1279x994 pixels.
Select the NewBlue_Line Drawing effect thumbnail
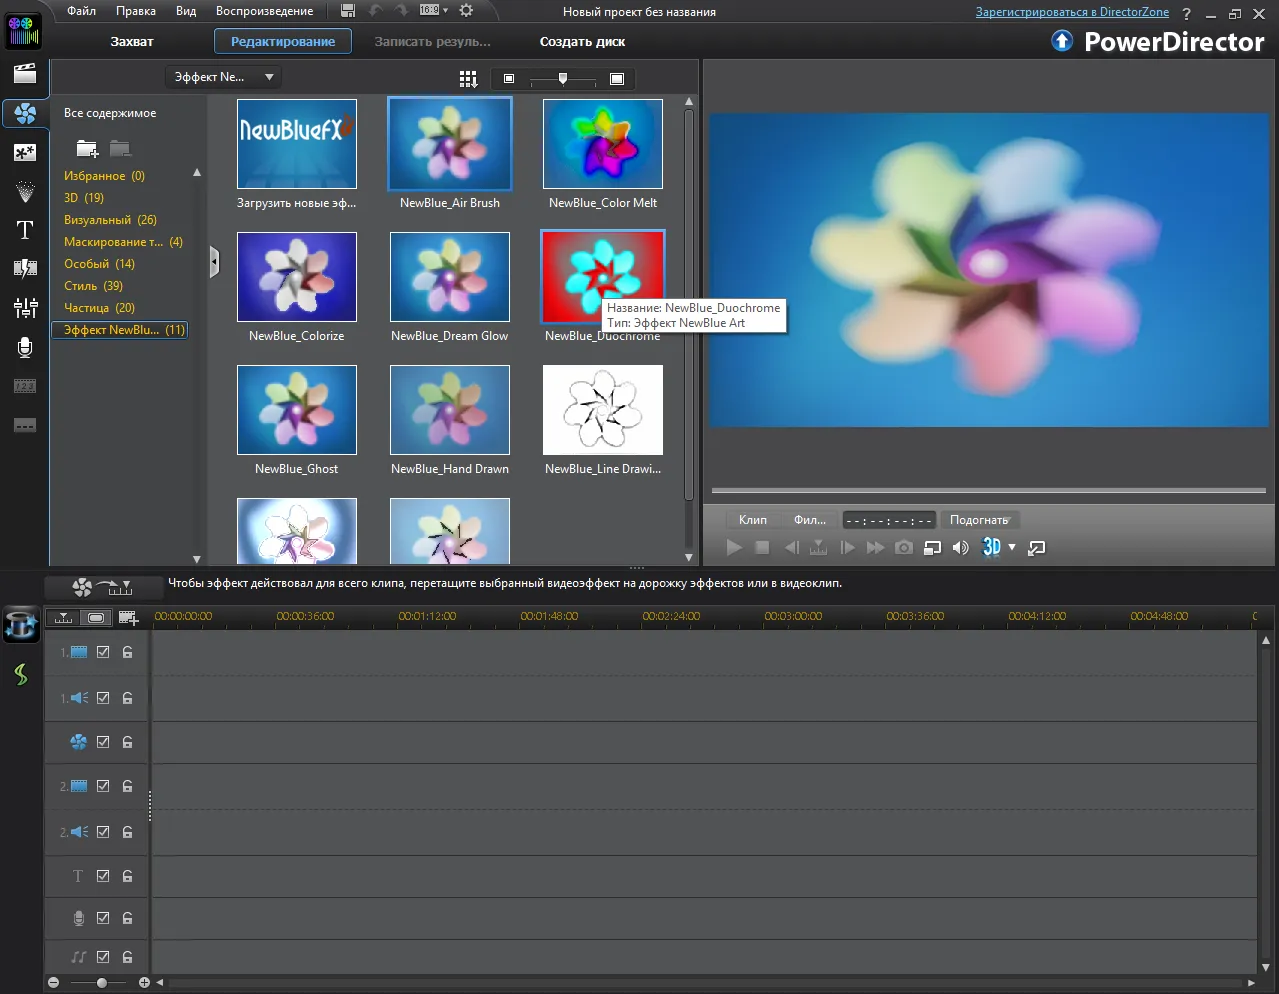(x=603, y=410)
